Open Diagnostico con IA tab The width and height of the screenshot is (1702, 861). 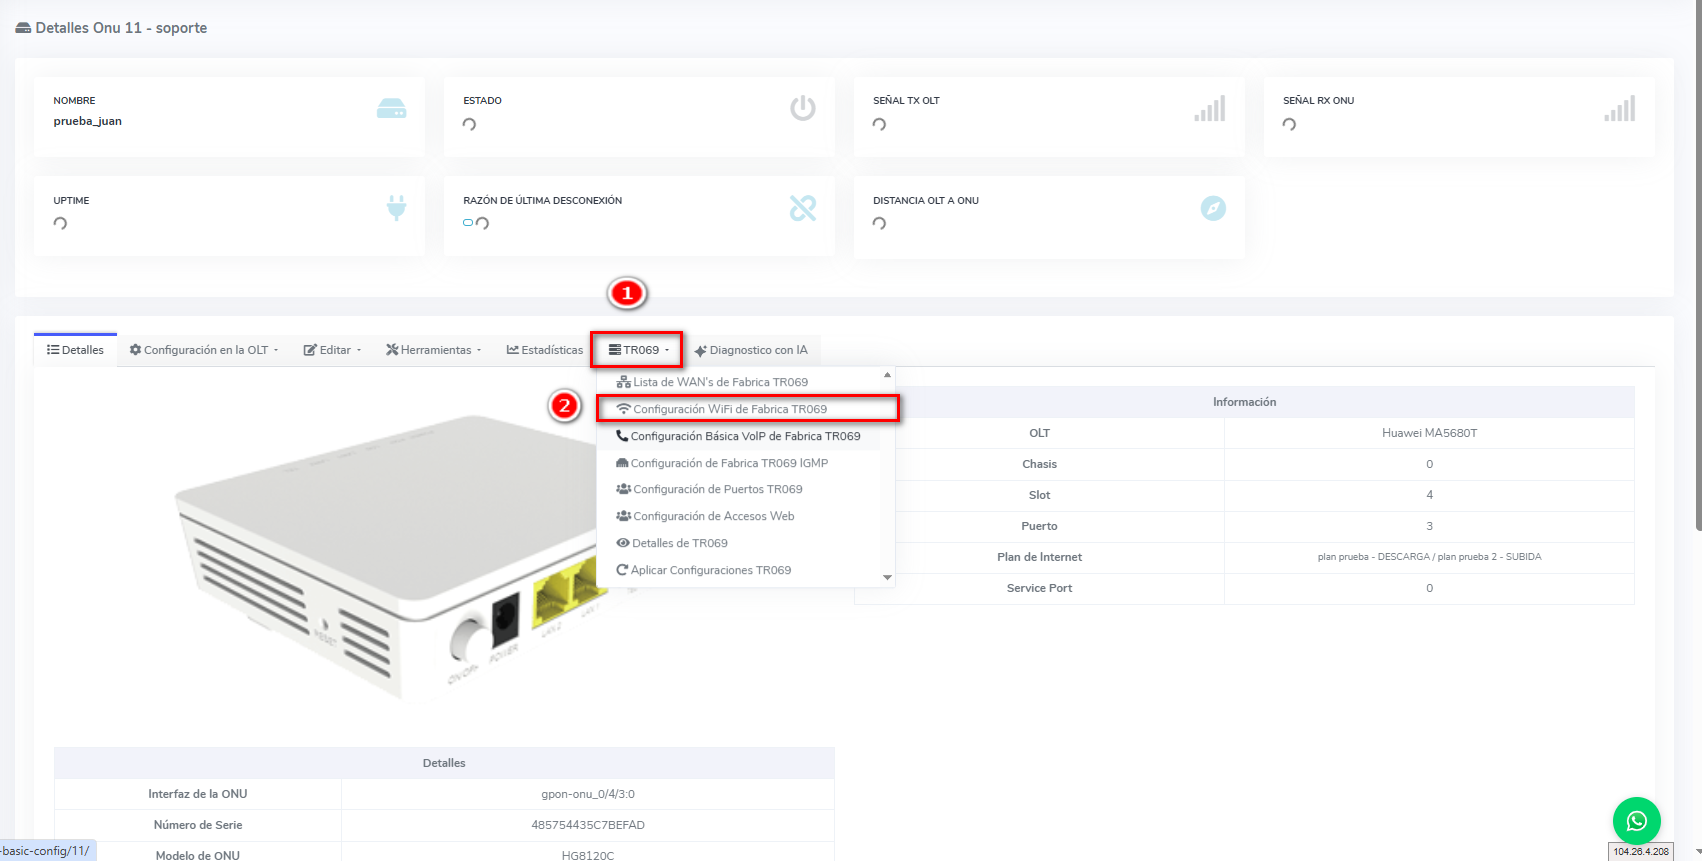point(751,350)
